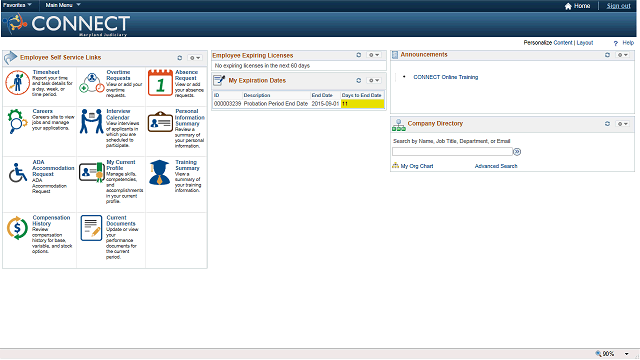
Task: Open Company Directory settings dropdown
Action: [622, 124]
